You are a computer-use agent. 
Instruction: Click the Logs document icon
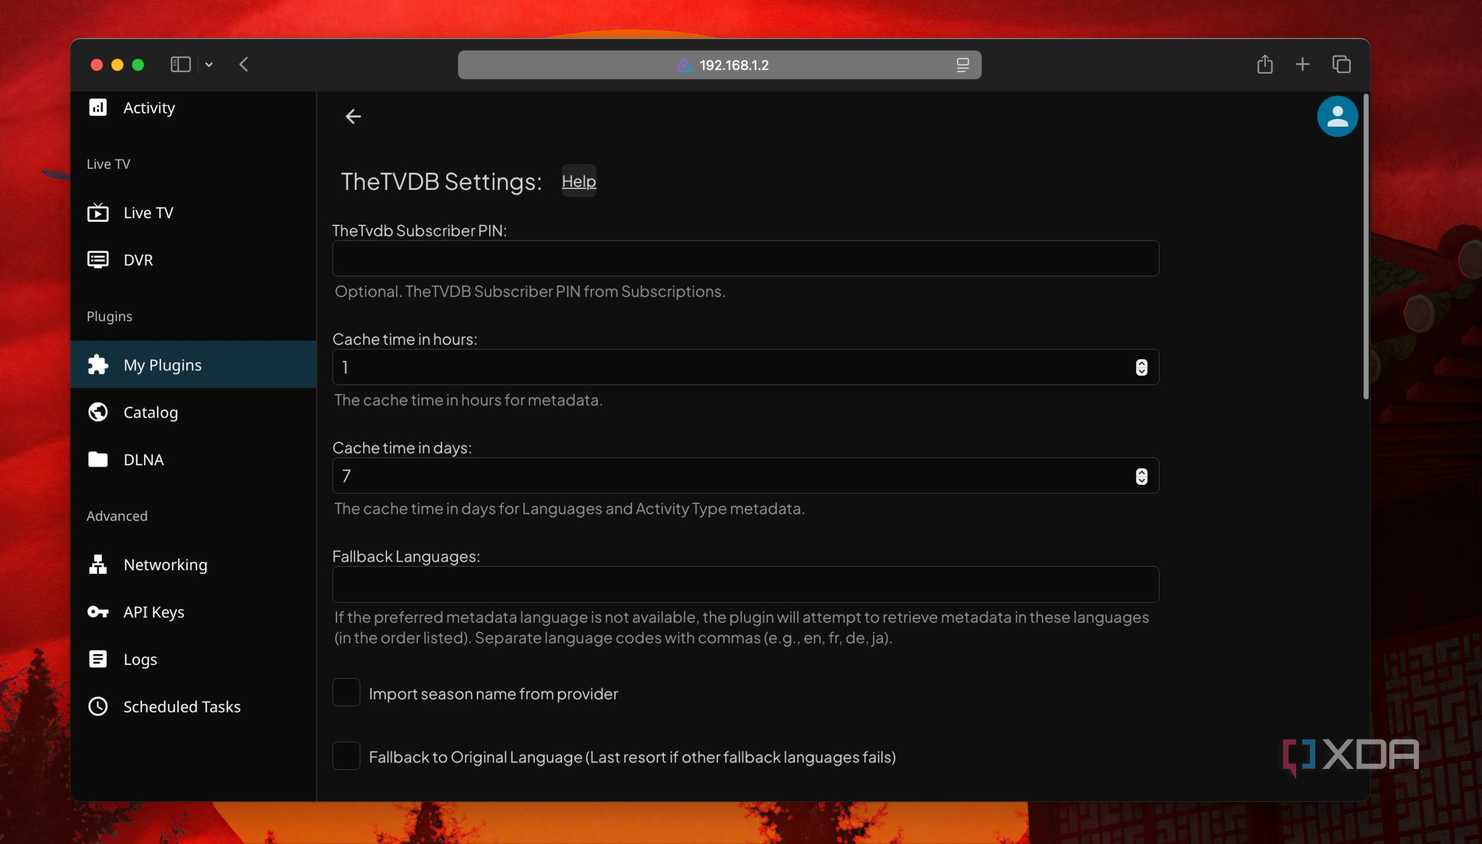[x=98, y=659]
